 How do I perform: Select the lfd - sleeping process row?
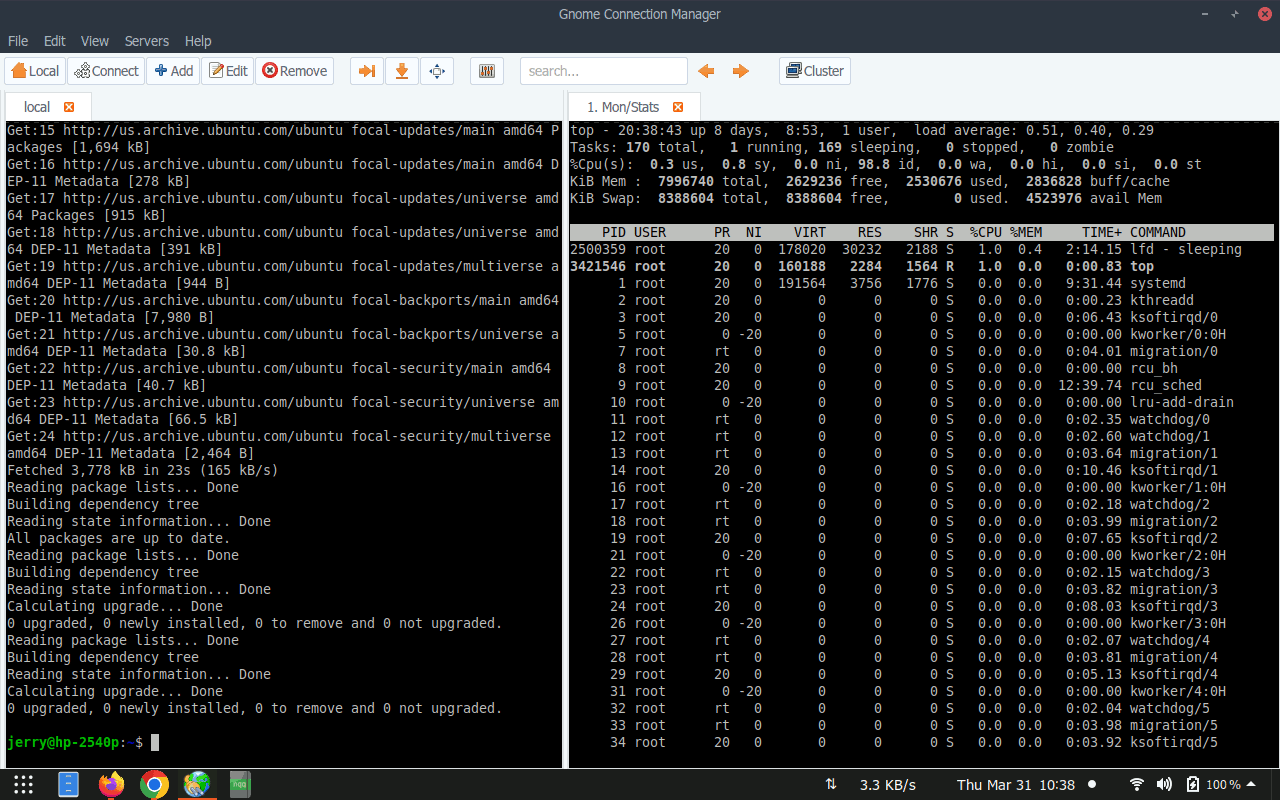(921, 249)
